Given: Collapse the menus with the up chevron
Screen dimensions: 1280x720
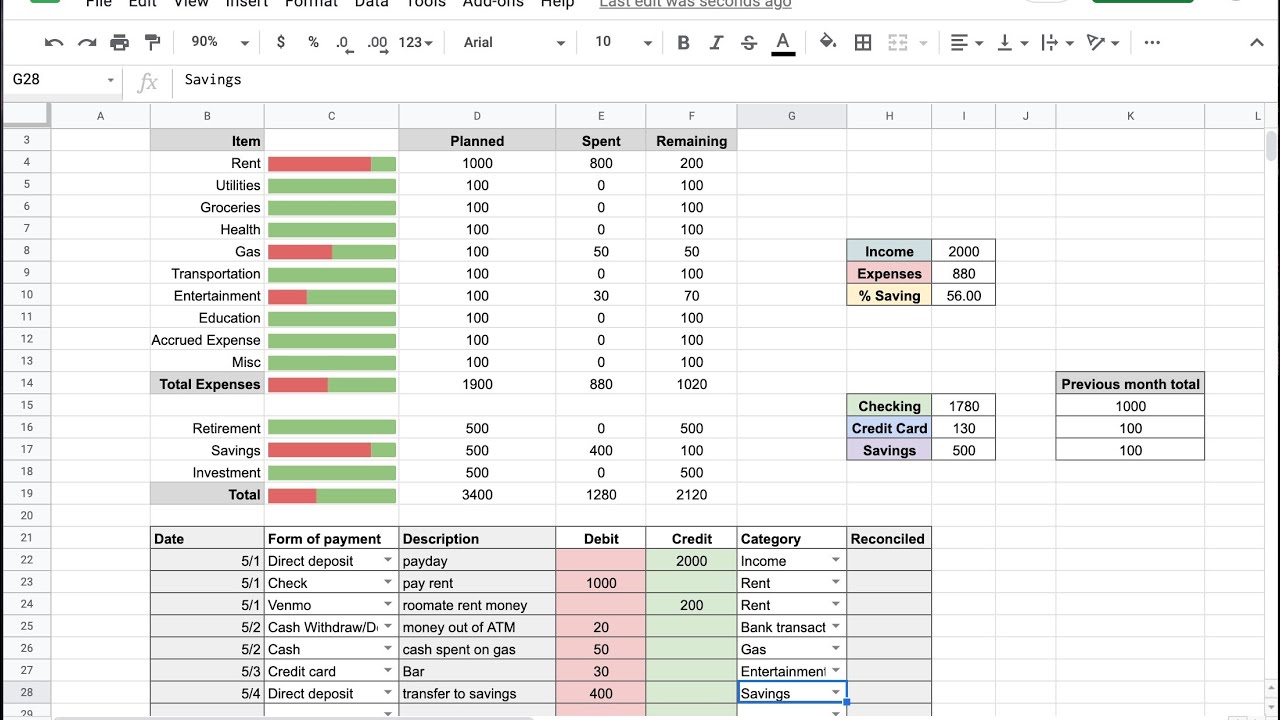Looking at the screenshot, I should (x=1257, y=42).
